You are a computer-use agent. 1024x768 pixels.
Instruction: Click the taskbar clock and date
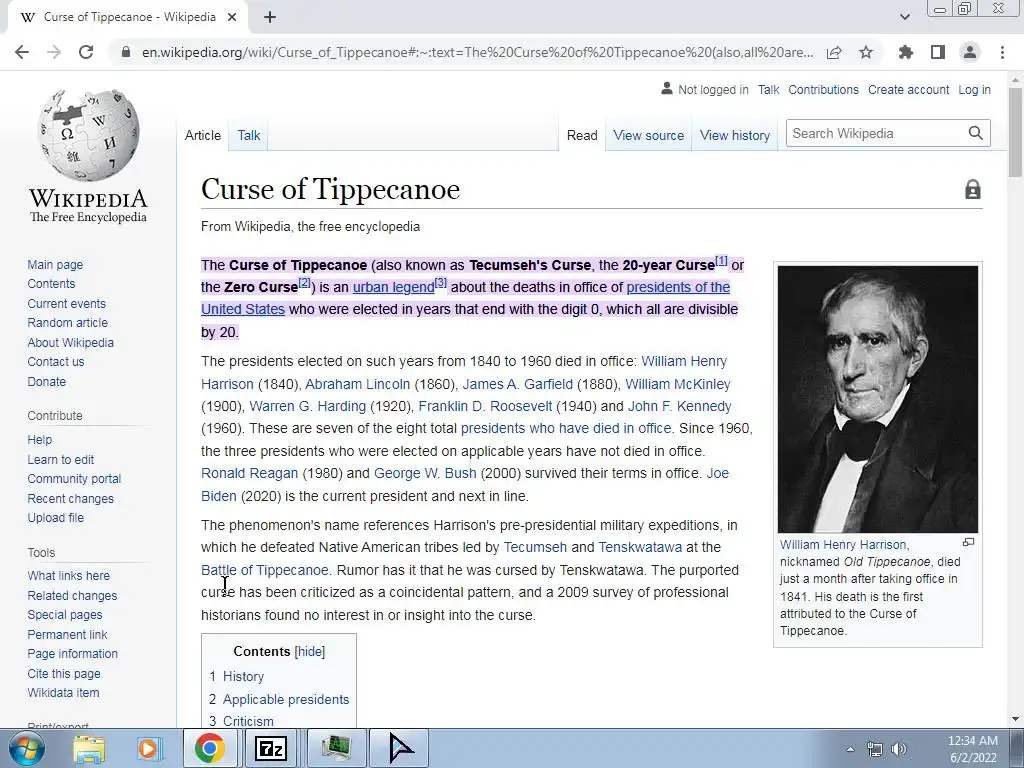(972, 749)
